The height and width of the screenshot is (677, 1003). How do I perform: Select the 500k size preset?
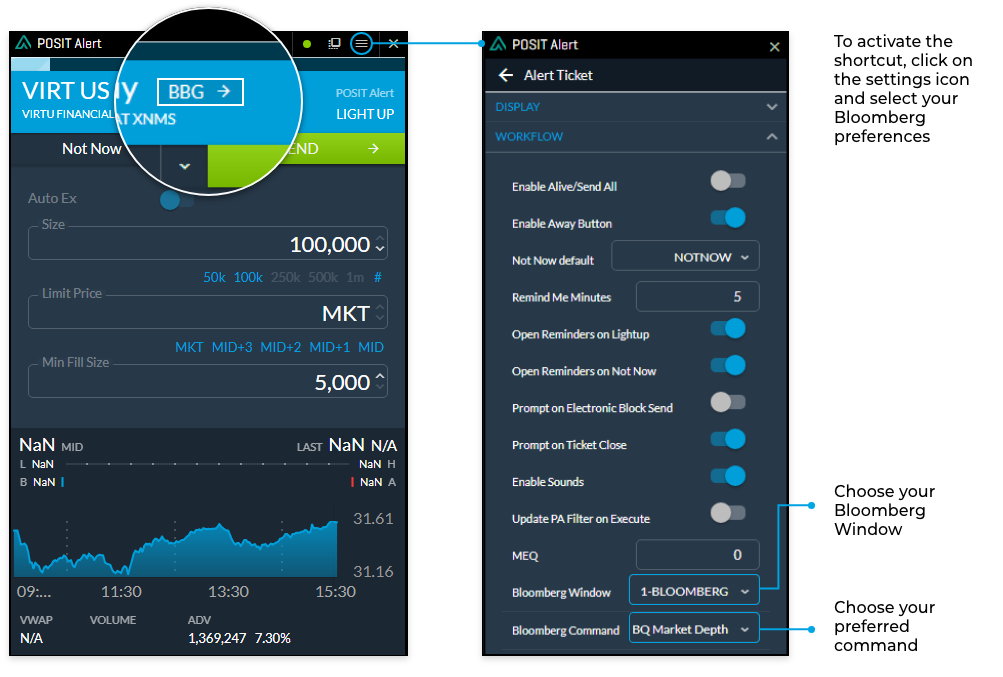[322, 277]
